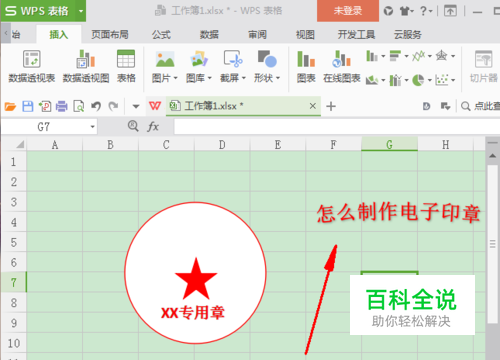Expand the 图库 dropdown arrow

210,78
